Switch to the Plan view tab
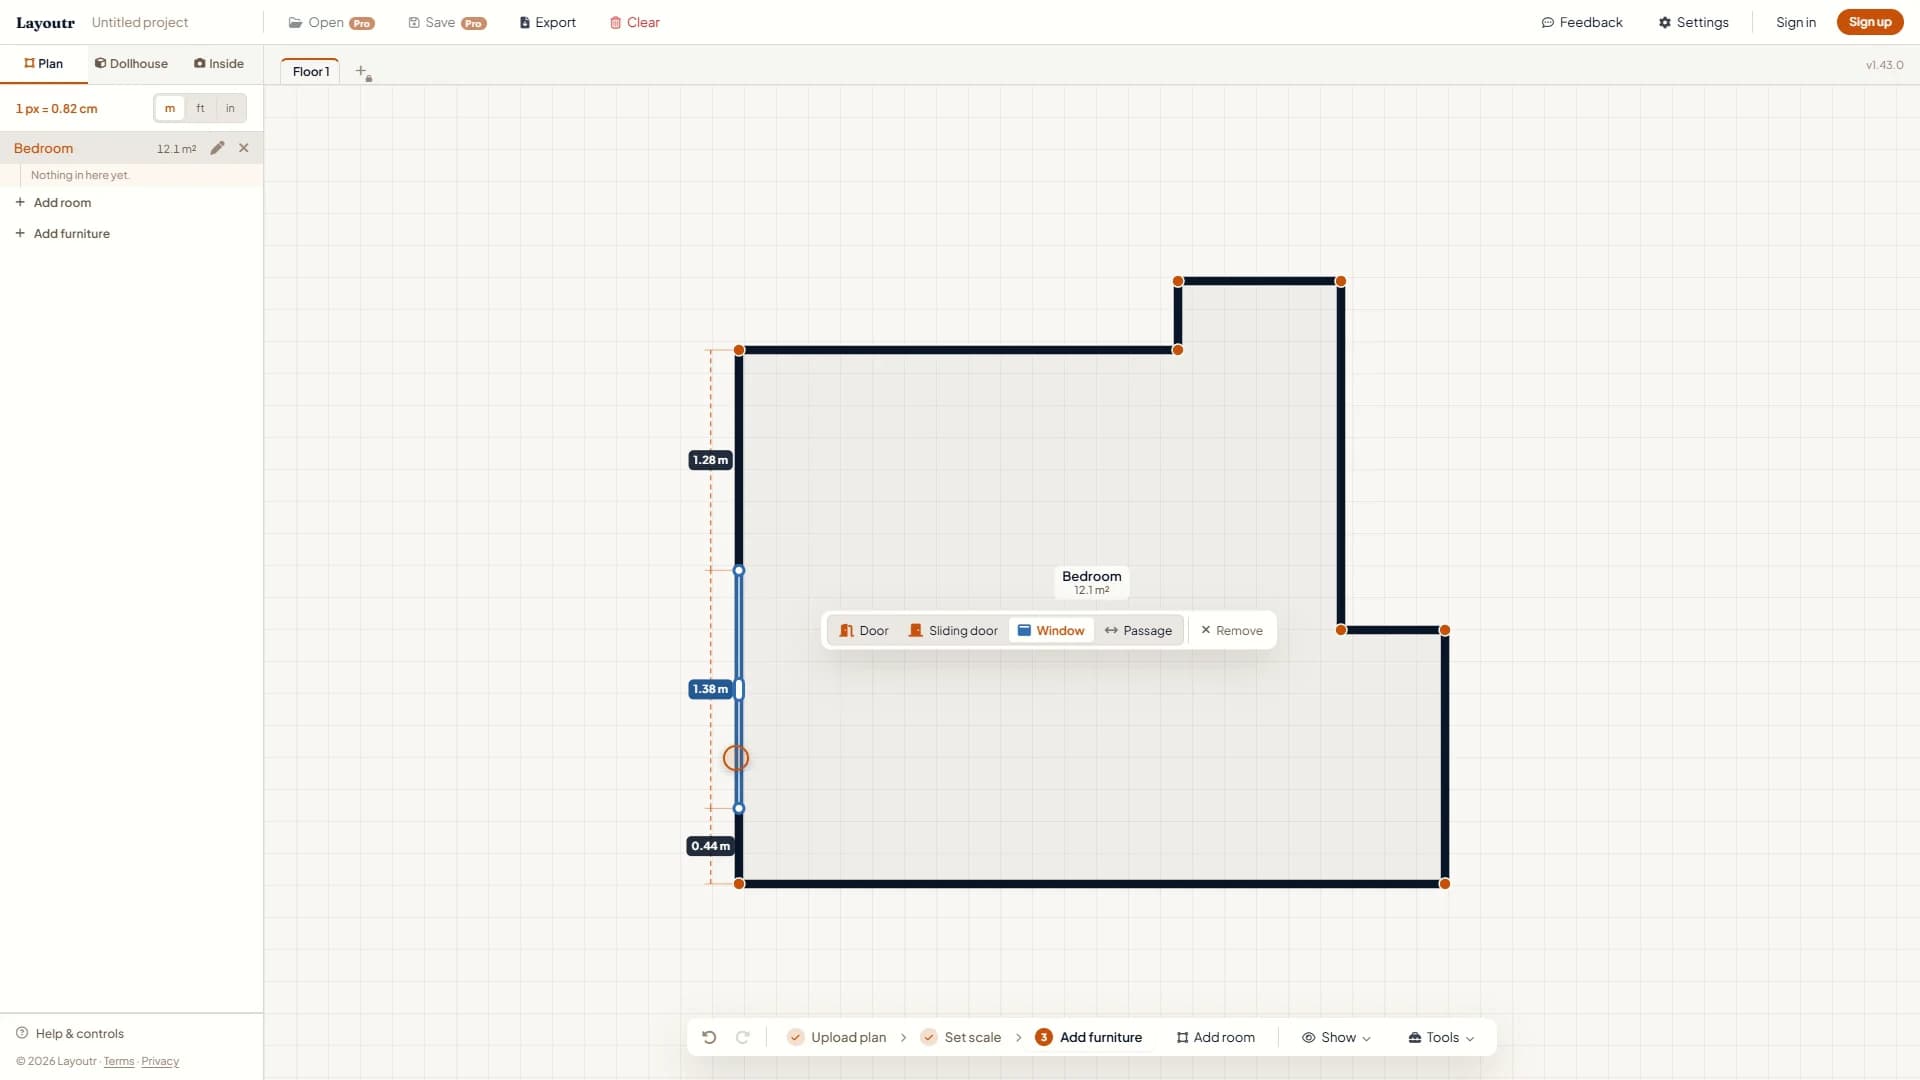The image size is (1920, 1080). (x=44, y=63)
